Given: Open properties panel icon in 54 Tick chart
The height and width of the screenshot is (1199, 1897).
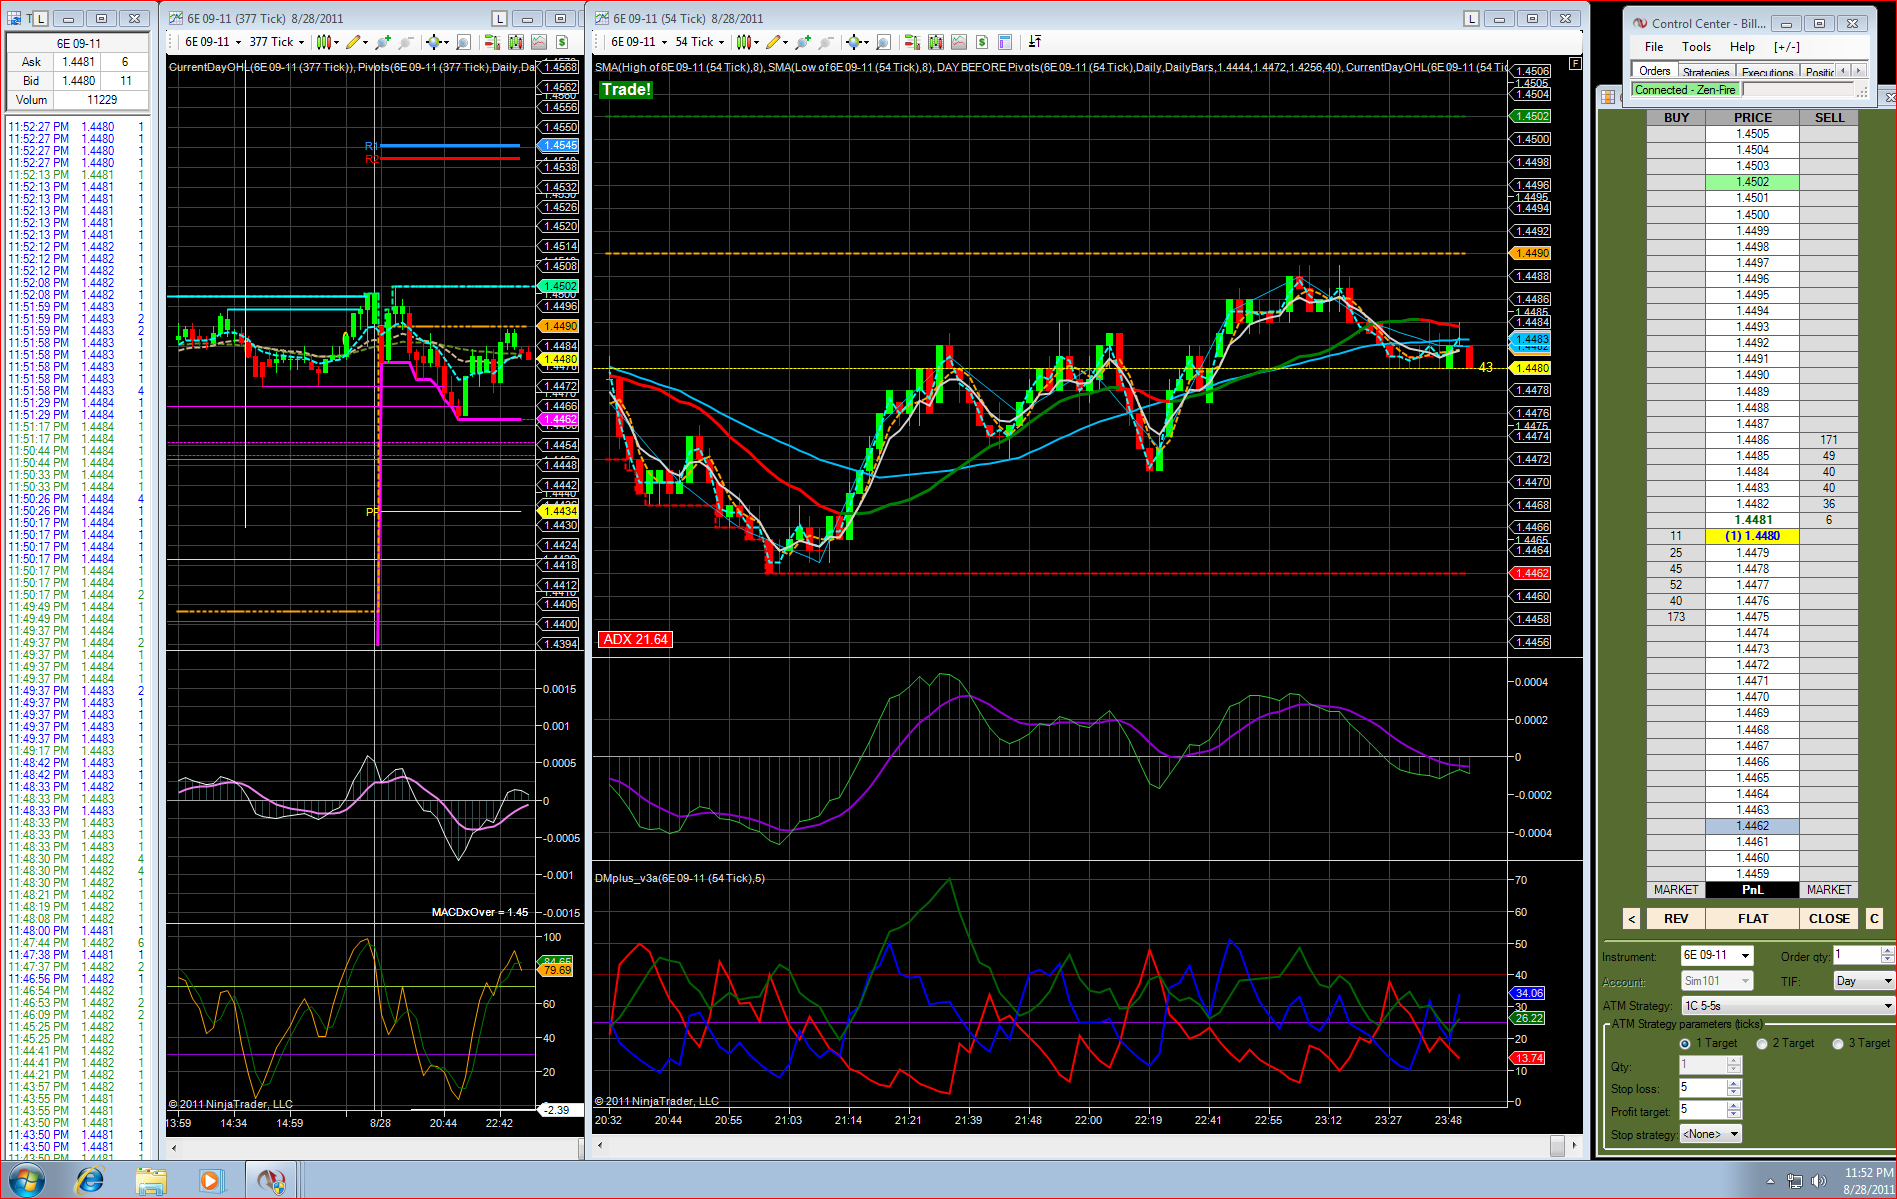Looking at the screenshot, I should coord(1005,42).
